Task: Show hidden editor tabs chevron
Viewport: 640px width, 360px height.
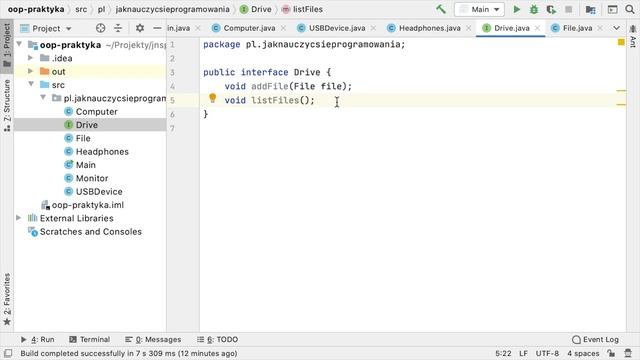Action: (x=616, y=28)
